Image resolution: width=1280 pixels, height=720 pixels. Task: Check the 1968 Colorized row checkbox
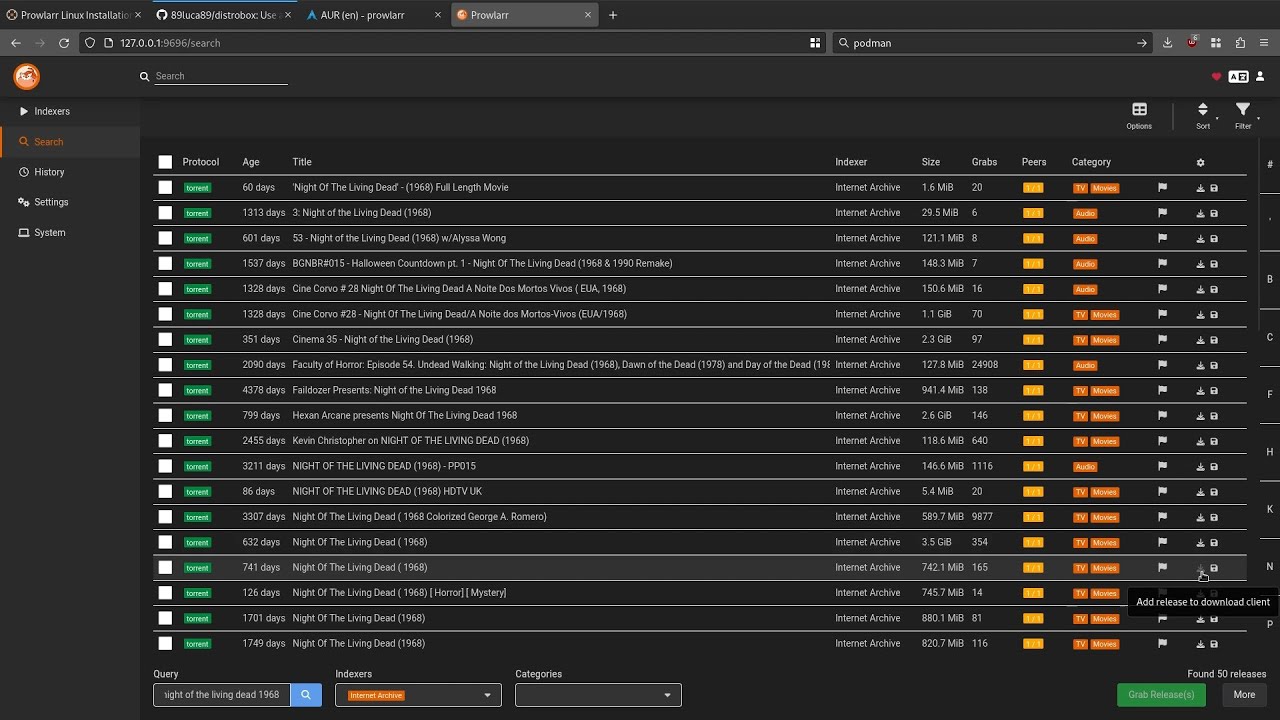tap(165, 517)
